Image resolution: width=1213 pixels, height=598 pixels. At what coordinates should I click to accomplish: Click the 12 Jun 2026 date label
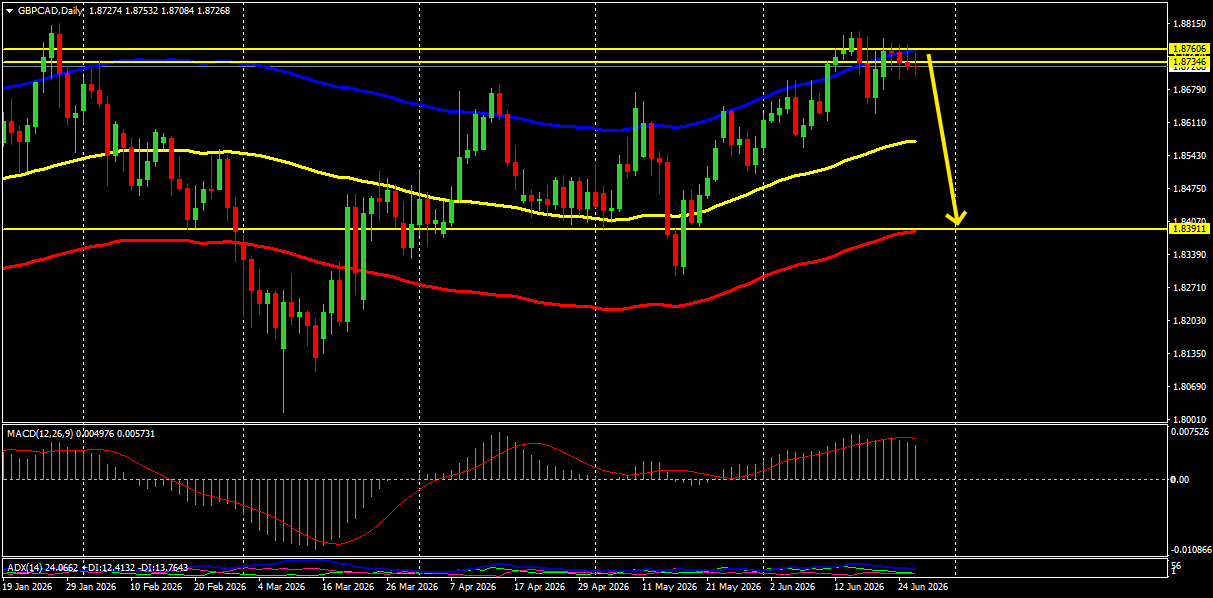coord(859,588)
